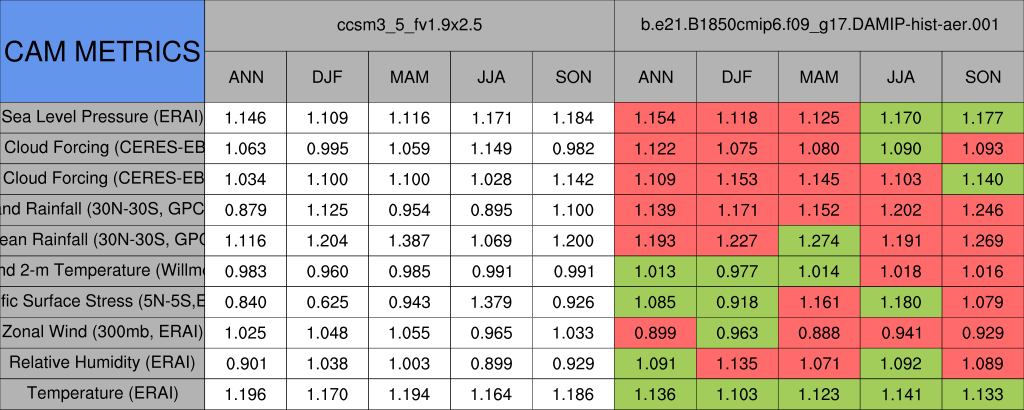Click the green cell showing 1.177
The height and width of the screenshot is (410, 1024).
(983, 117)
